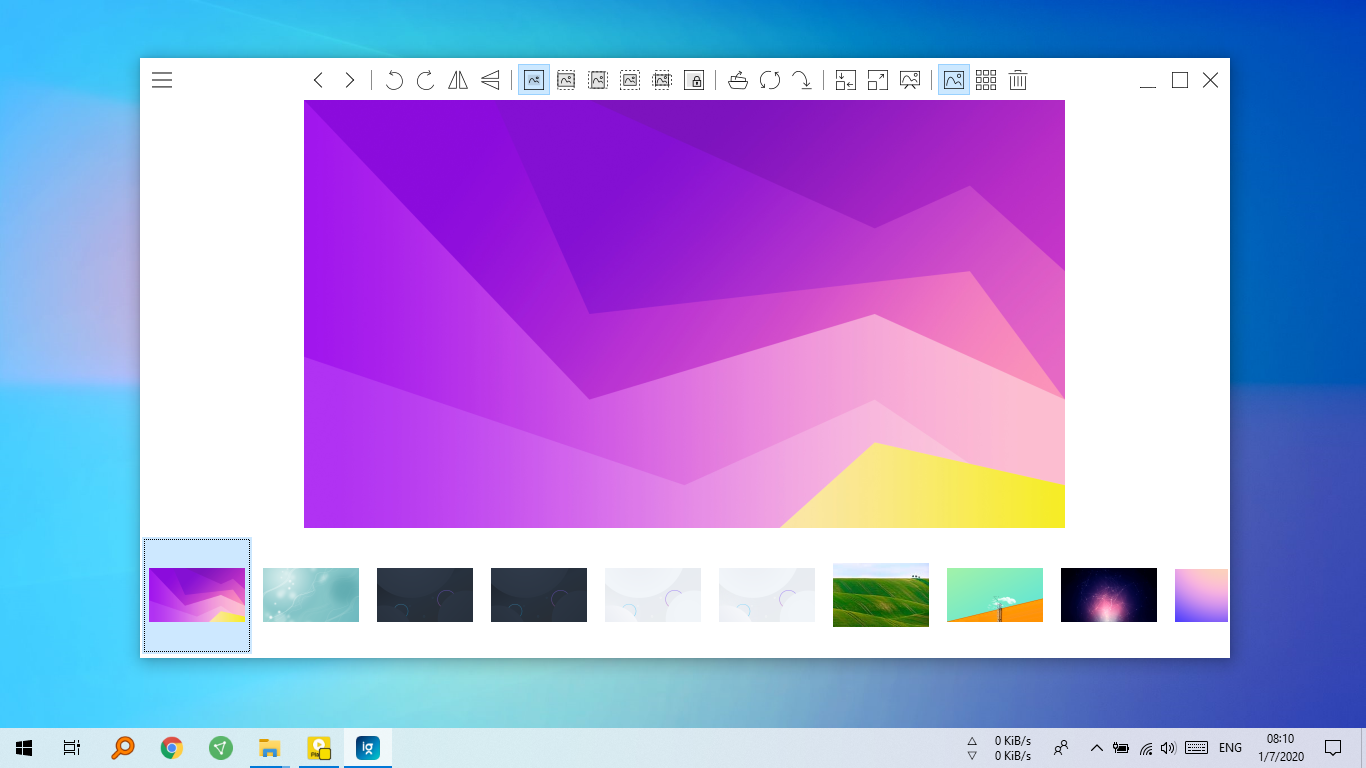Viewport: 1366px width, 768px height.
Task: Select the purple geometric thumbnail
Action: pyautogui.click(x=197, y=595)
